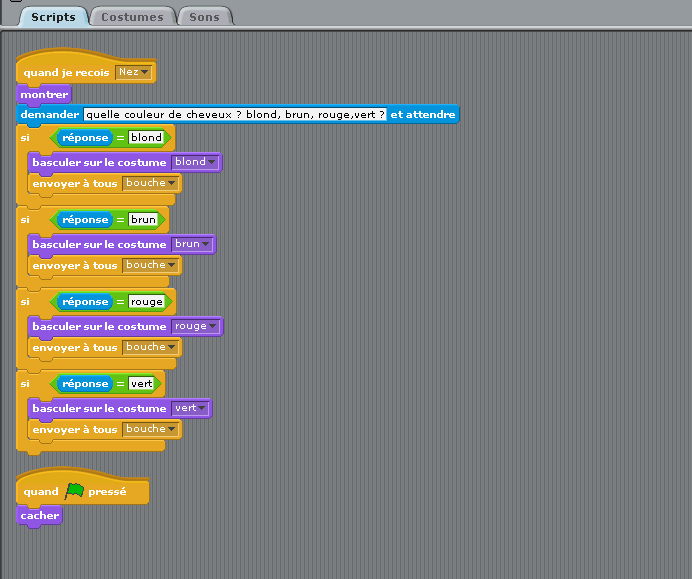Image resolution: width=692 pixels, height=579 pixels.
Task: Click 'envoyer à tous' text in brun branch
Action: pyautogui.click(x=75, y=266)
